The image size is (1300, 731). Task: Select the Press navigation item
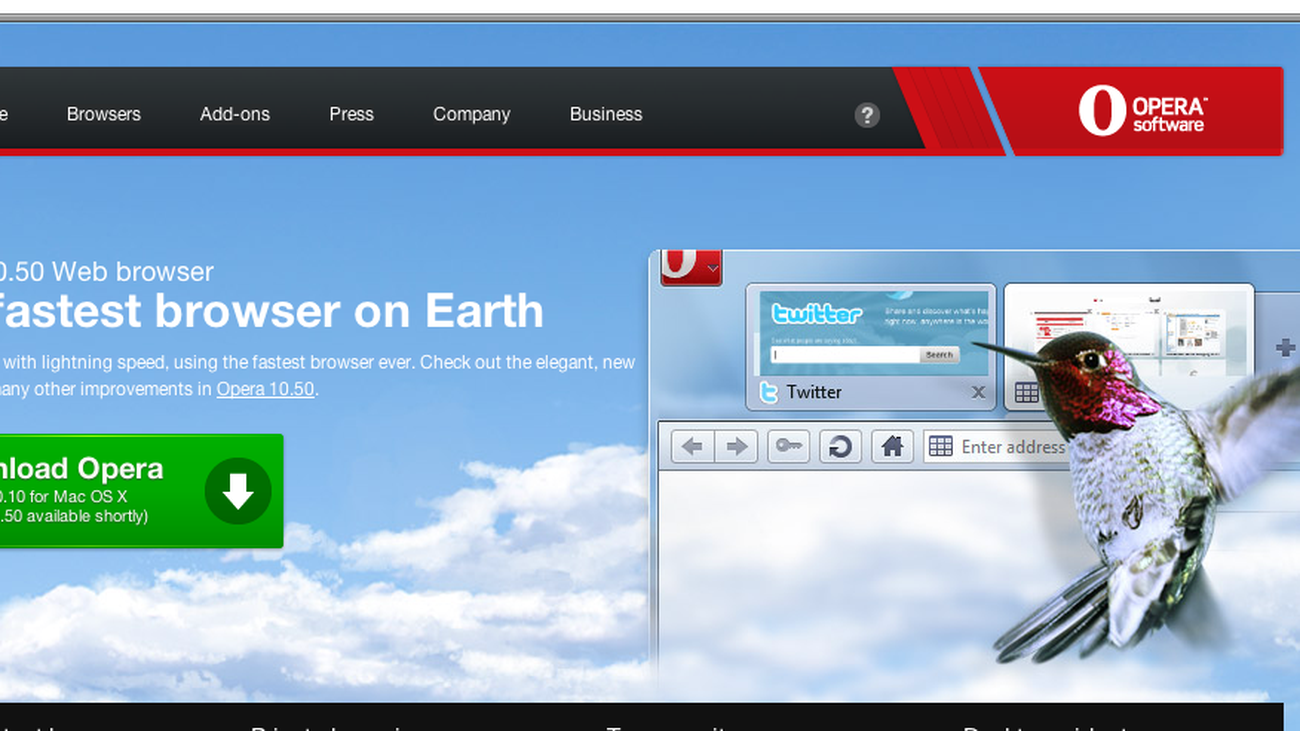(351, 114)
